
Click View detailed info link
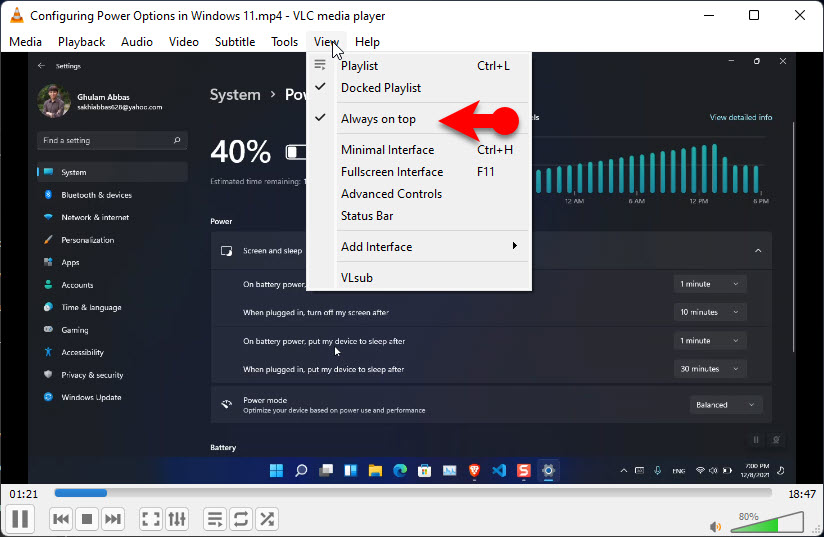point(740,117)
